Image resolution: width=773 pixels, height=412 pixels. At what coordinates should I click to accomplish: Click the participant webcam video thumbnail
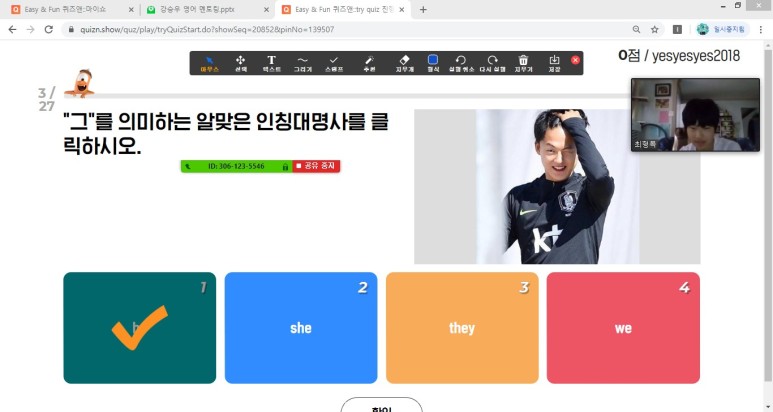[695, 114]
